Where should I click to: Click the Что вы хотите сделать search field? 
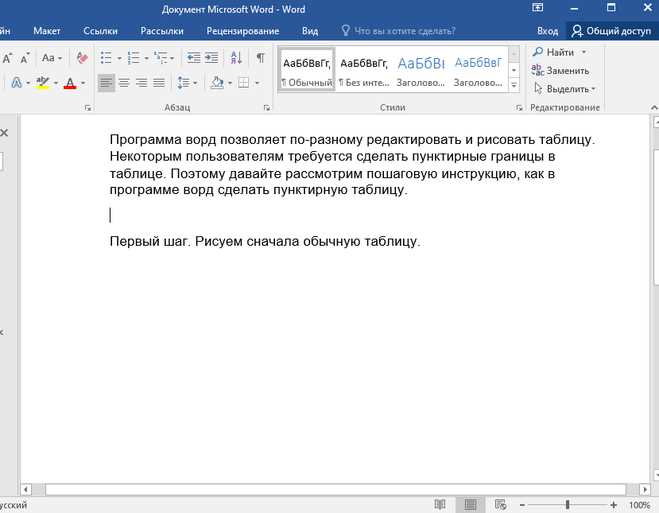tap(398, 31)
